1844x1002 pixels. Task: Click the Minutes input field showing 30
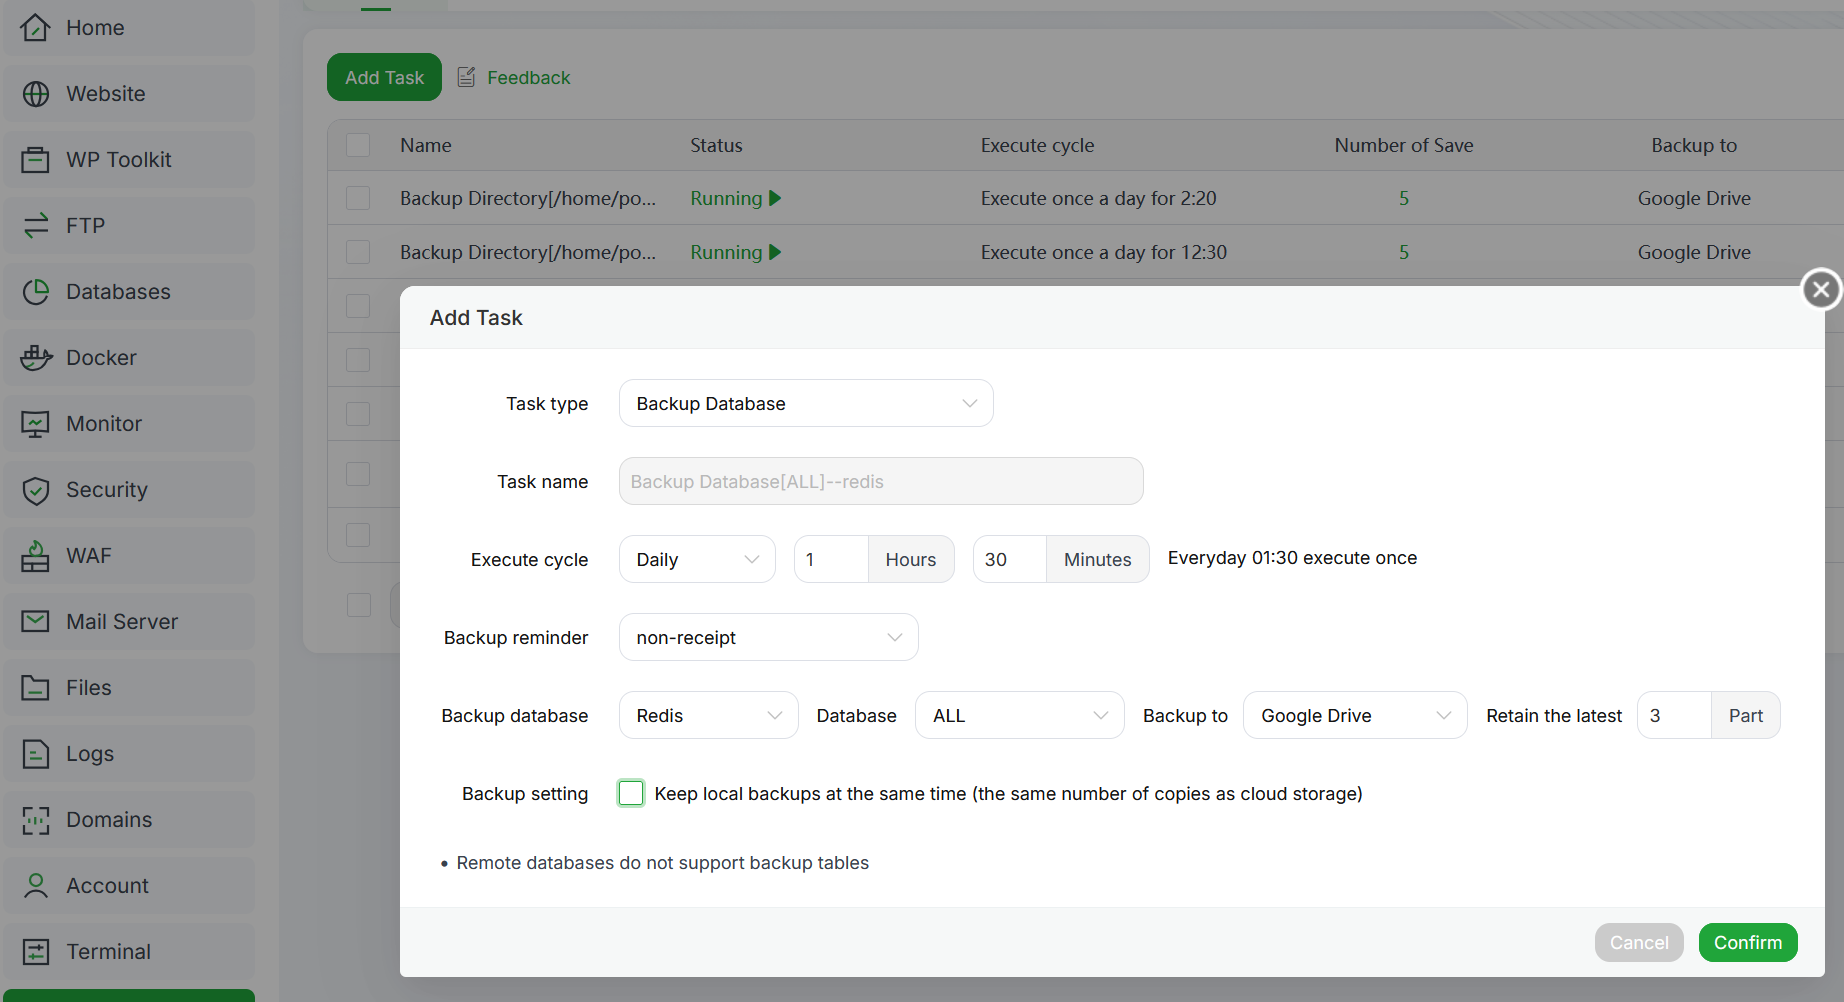coord(1009,559)
